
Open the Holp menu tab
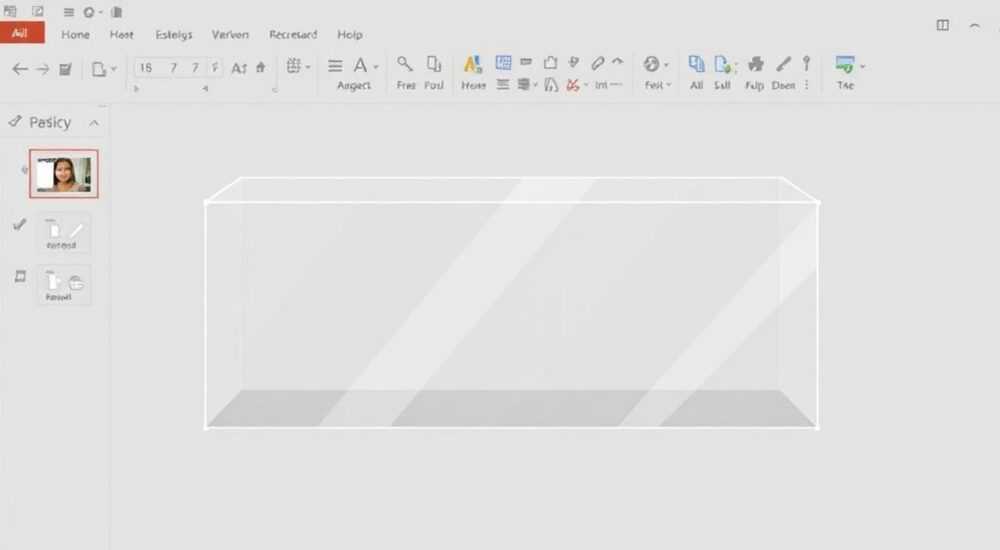click(x=349, y=34)
